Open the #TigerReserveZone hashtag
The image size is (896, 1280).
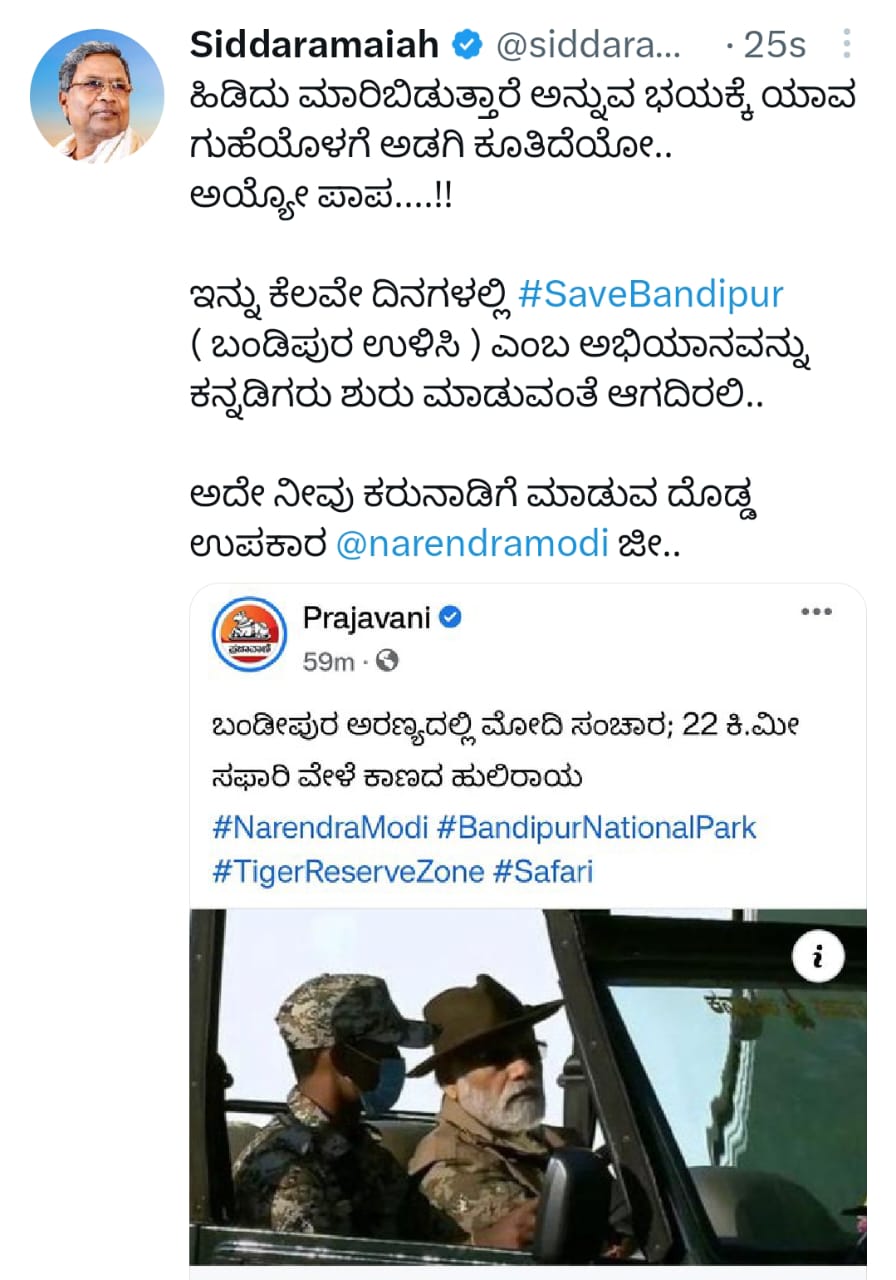tap(349, 871)
